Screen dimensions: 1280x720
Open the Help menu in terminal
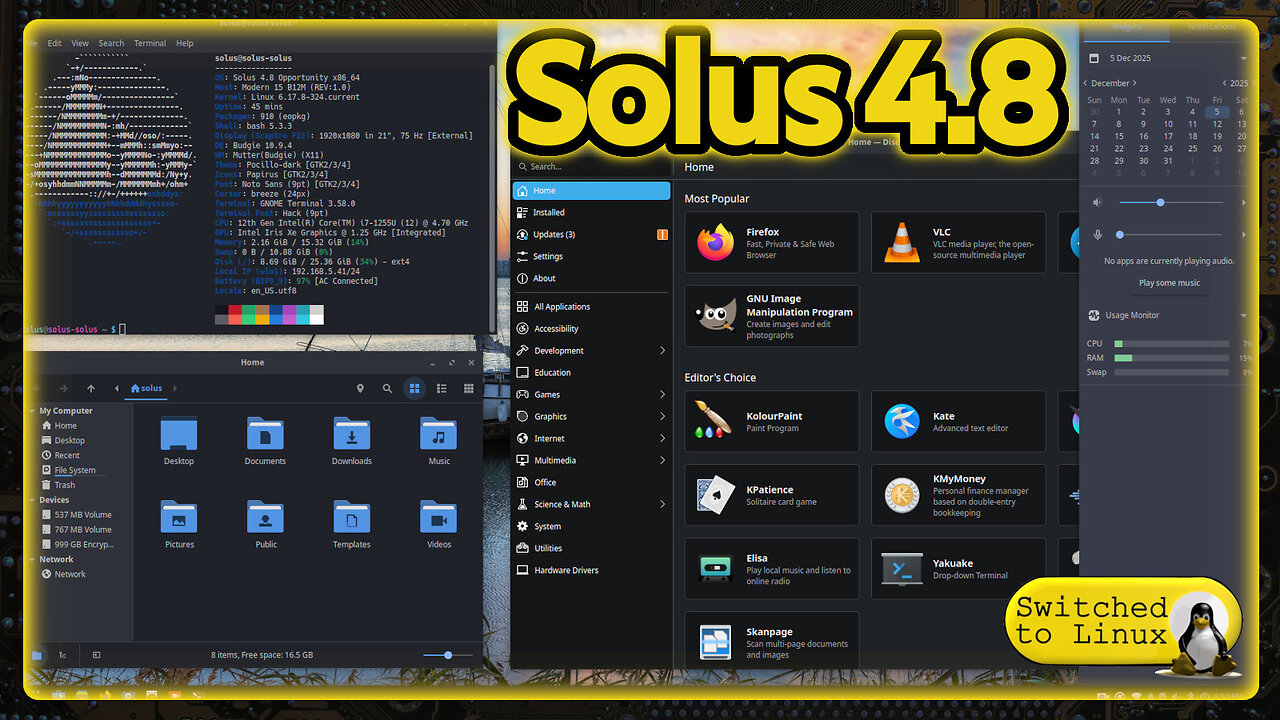(x=185, y=43)
